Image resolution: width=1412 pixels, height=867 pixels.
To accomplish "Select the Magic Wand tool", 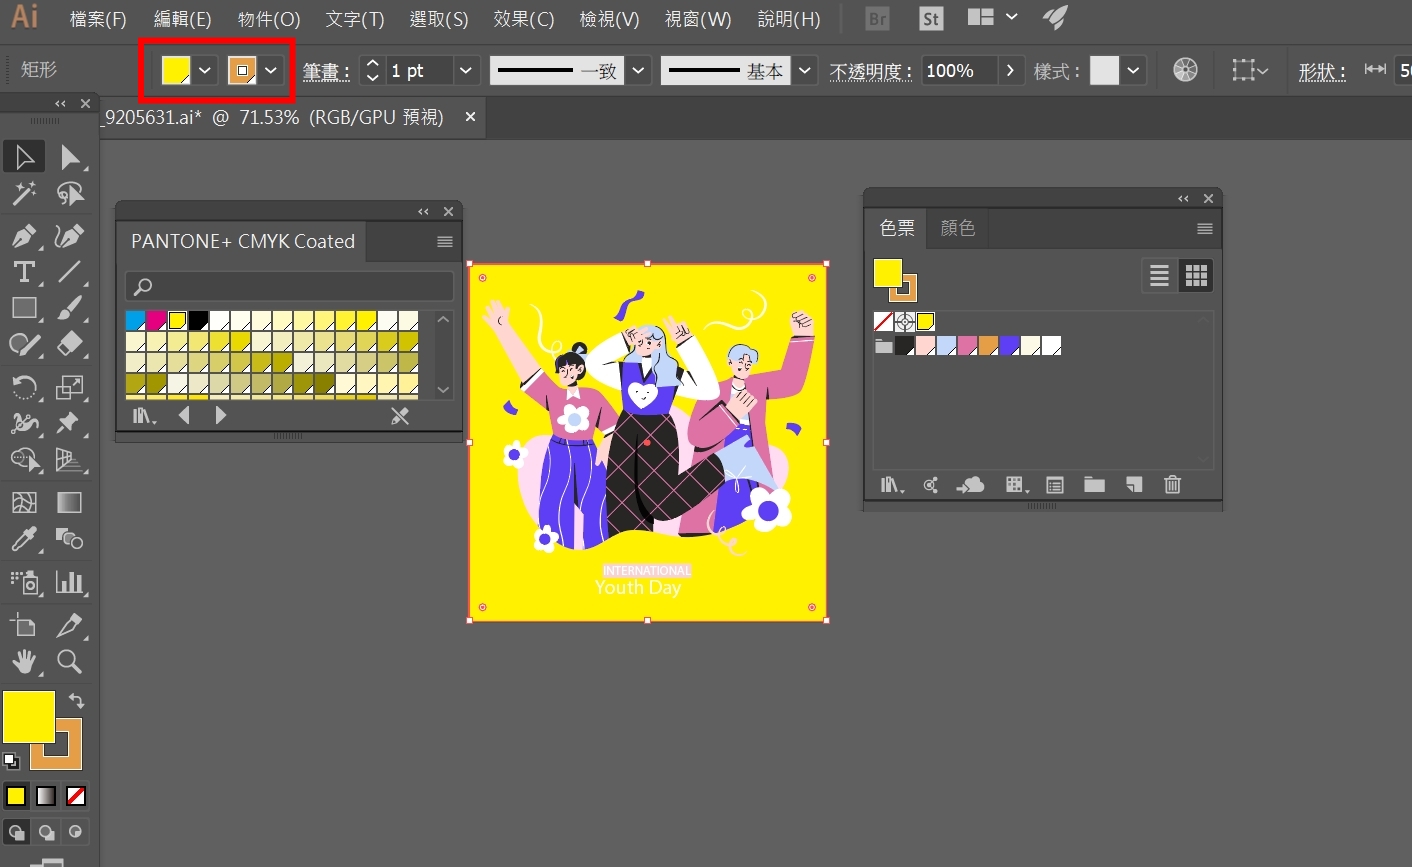I will pos(23,194).
